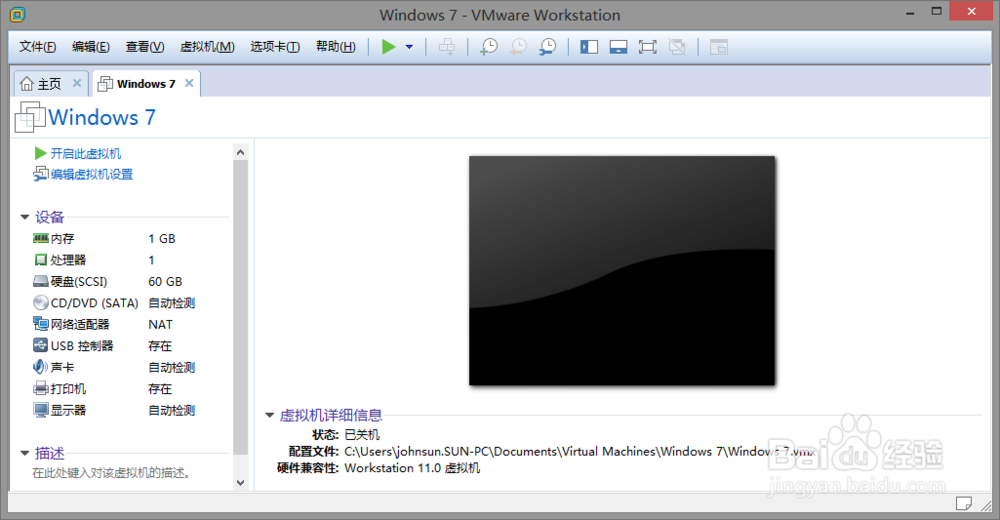Select the 60 GB hard disk value

pyautogui.click(x=165, y=281)
